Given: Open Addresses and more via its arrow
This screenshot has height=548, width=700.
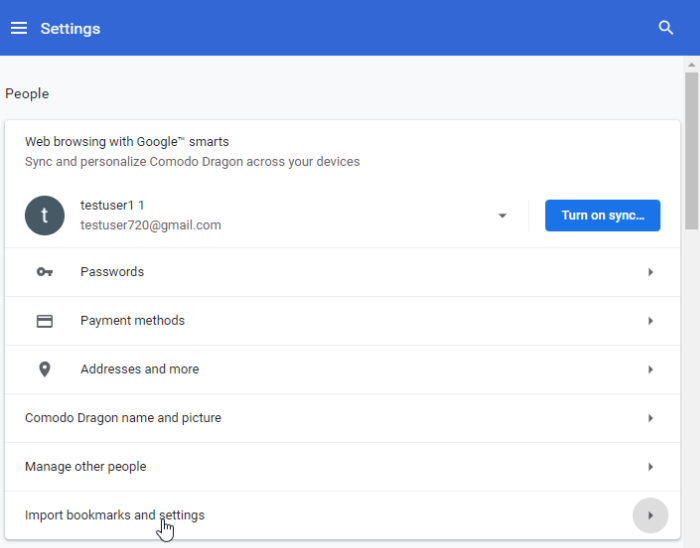Looking at the screenshot, I should [650, 369].
